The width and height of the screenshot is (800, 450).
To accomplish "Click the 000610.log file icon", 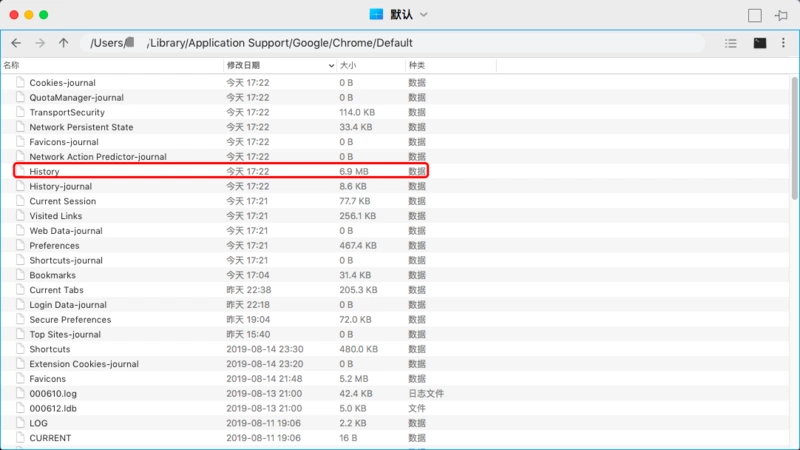I will (20, 393).
